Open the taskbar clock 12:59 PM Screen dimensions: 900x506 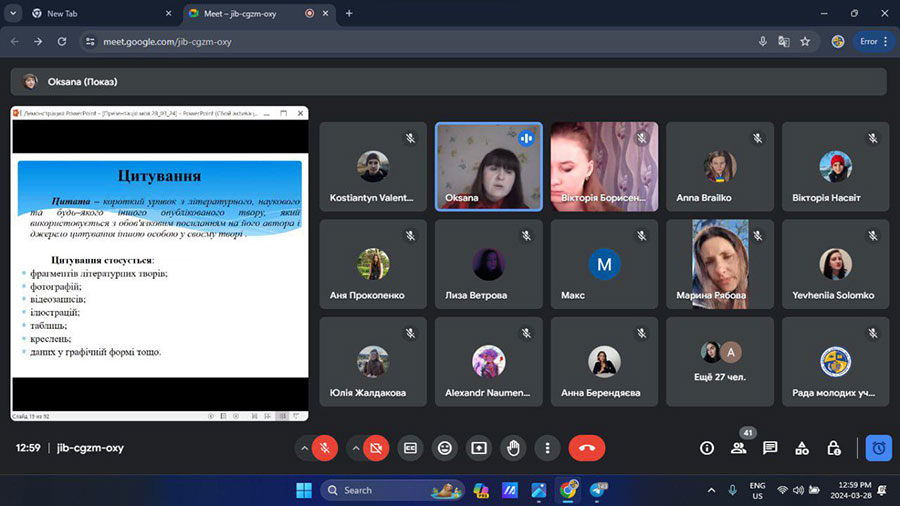point(851,490)
